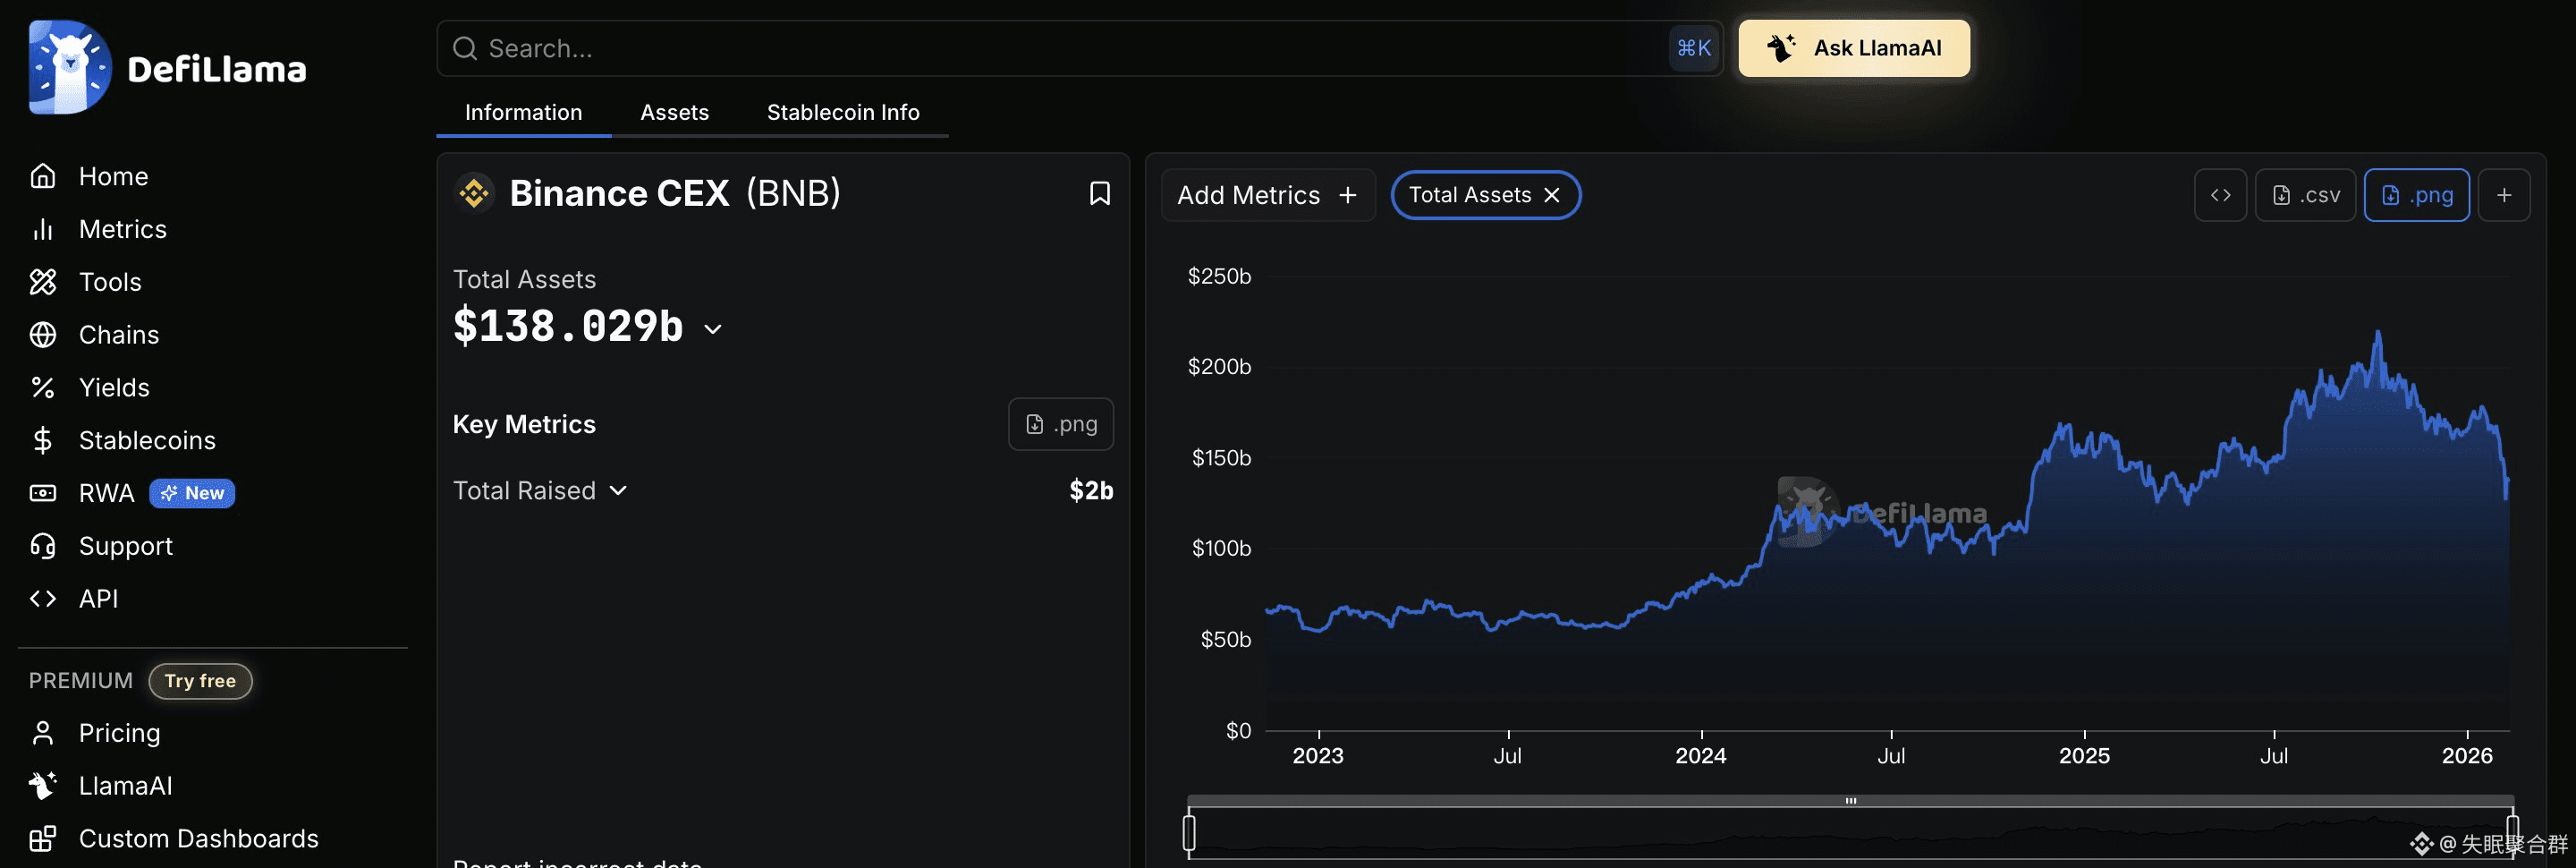Viewport: 2576px width, 868px height.
Task: Open the RWA sidebar icon
Action: click(43, 493)
